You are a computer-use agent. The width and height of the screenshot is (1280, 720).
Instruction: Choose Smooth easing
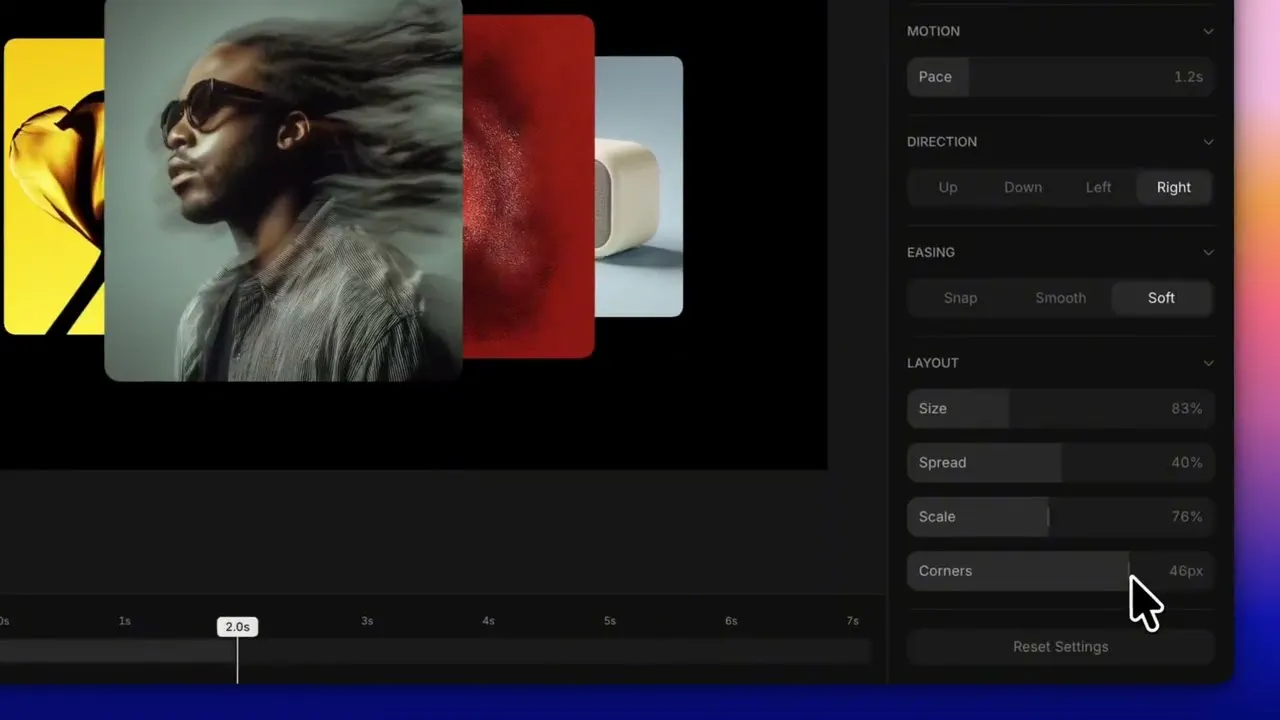[x=1060, y=298]
